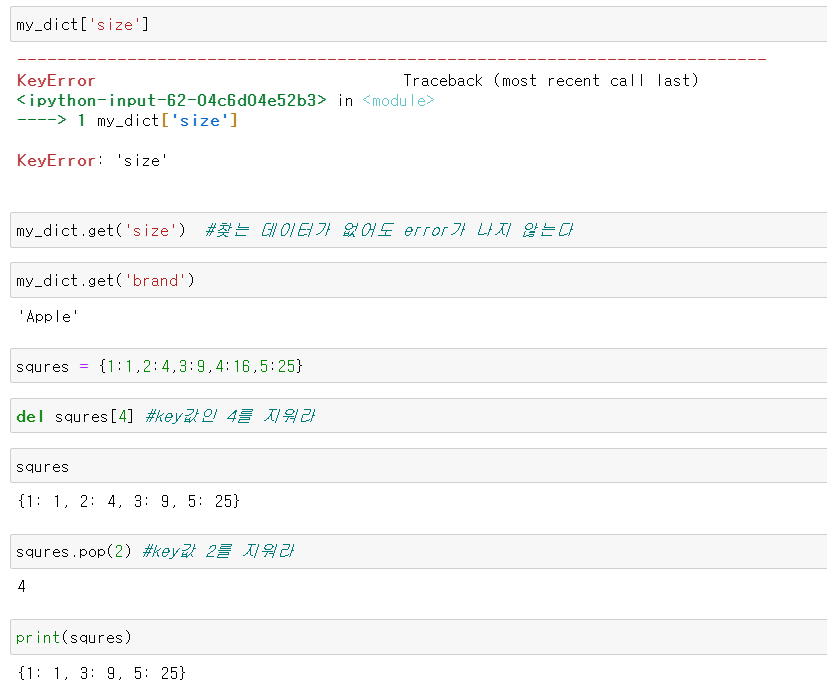Click the cell containing my_dict.get('brand')
Viewport: 827px width, 694px height.
pyautogui.click(x=419, y=280)
